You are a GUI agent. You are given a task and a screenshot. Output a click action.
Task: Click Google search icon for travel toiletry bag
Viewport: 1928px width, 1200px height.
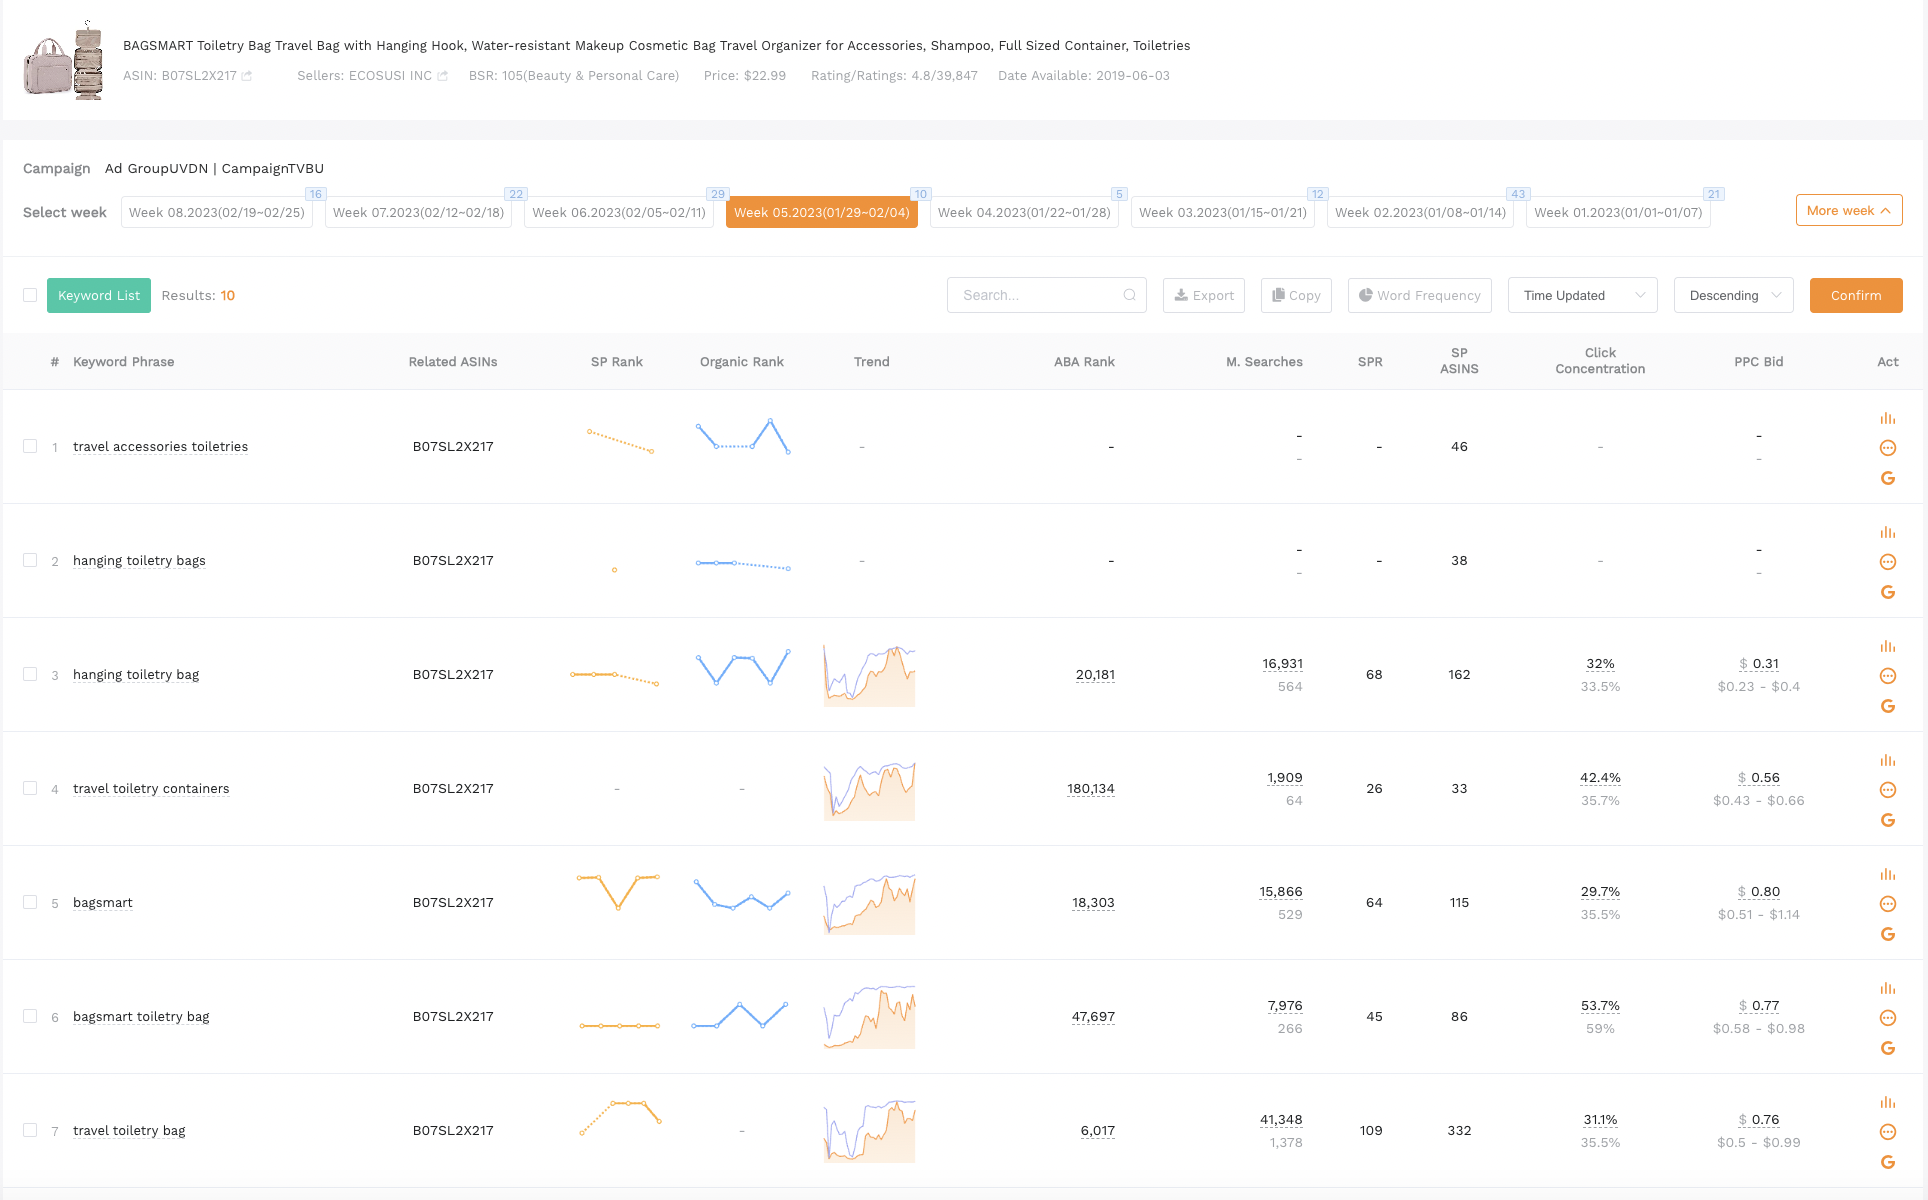(x=1888, y=1162)
